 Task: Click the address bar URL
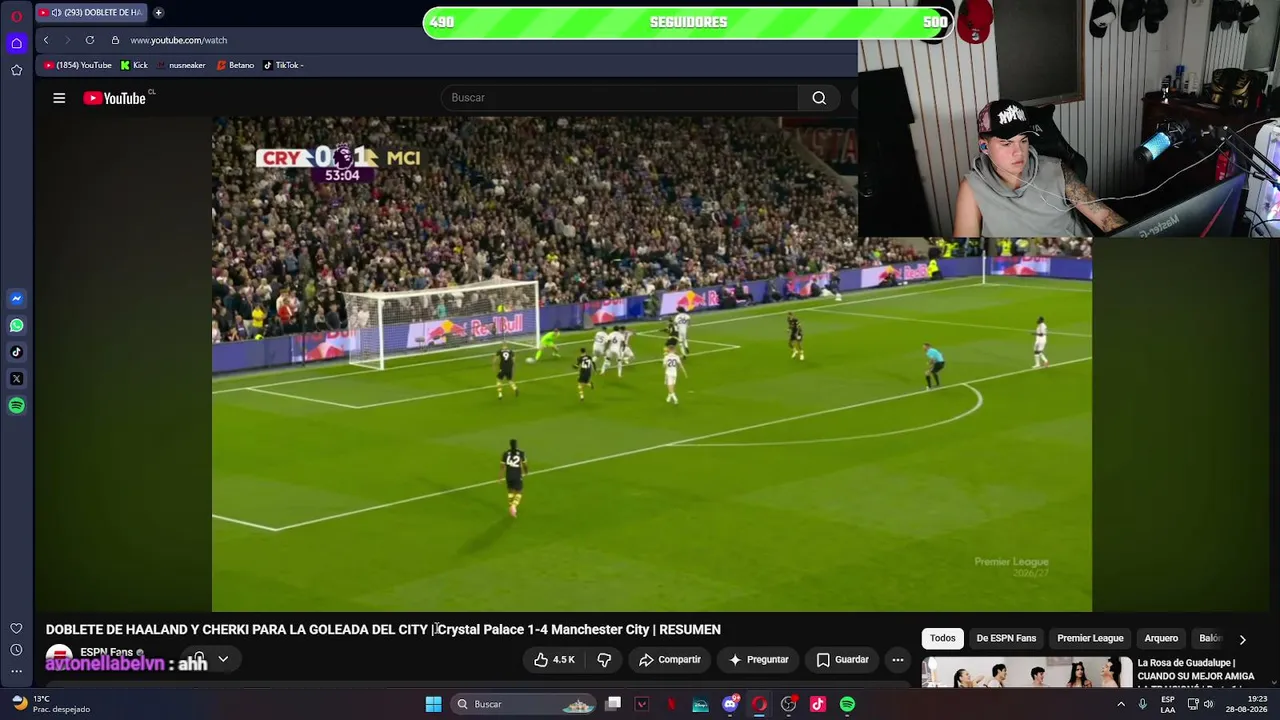pos(179,40)
